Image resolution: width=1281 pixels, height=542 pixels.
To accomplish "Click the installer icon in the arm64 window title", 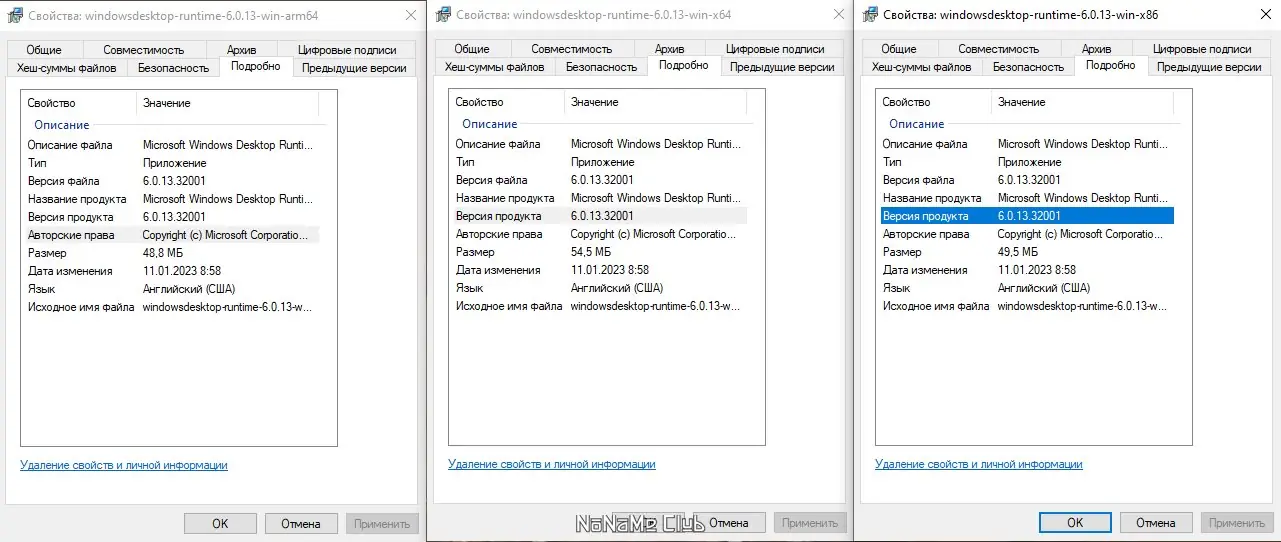I will (x=14, y=15).
